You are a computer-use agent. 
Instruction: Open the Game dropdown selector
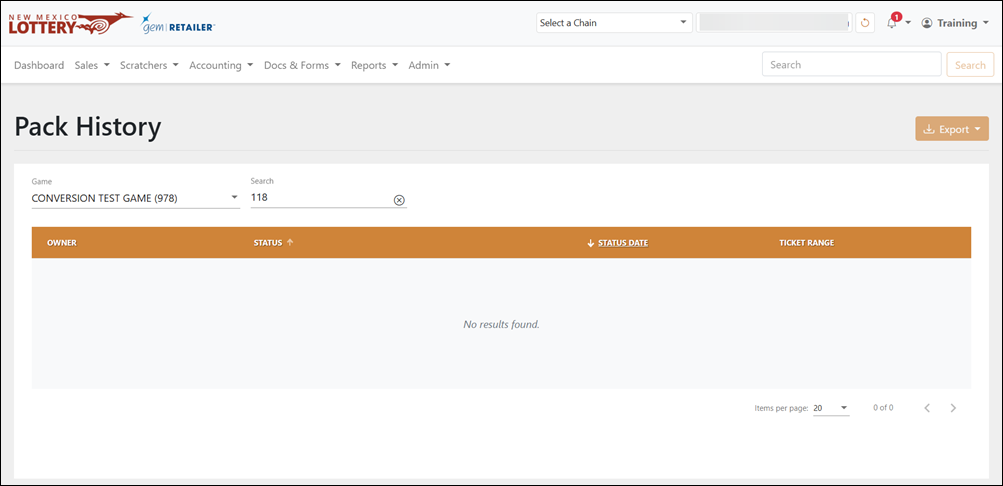click(x=136, y=198)
